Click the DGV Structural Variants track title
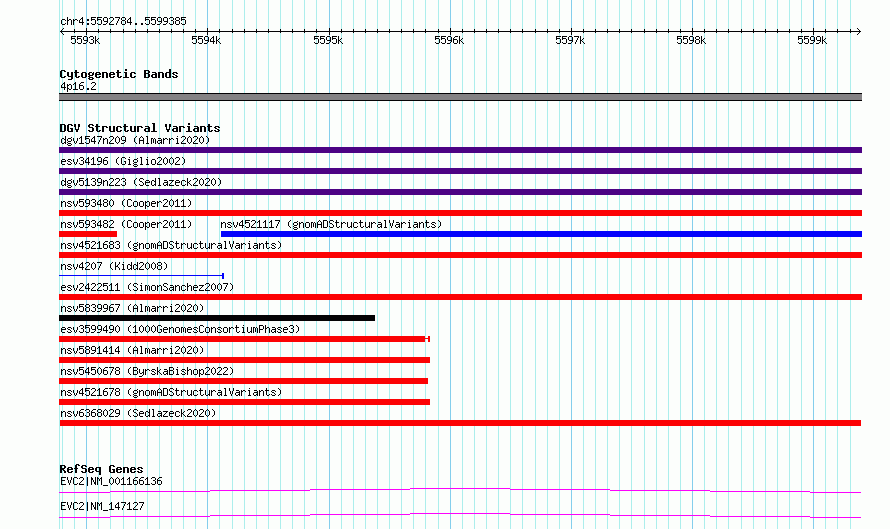 [140, 128]
